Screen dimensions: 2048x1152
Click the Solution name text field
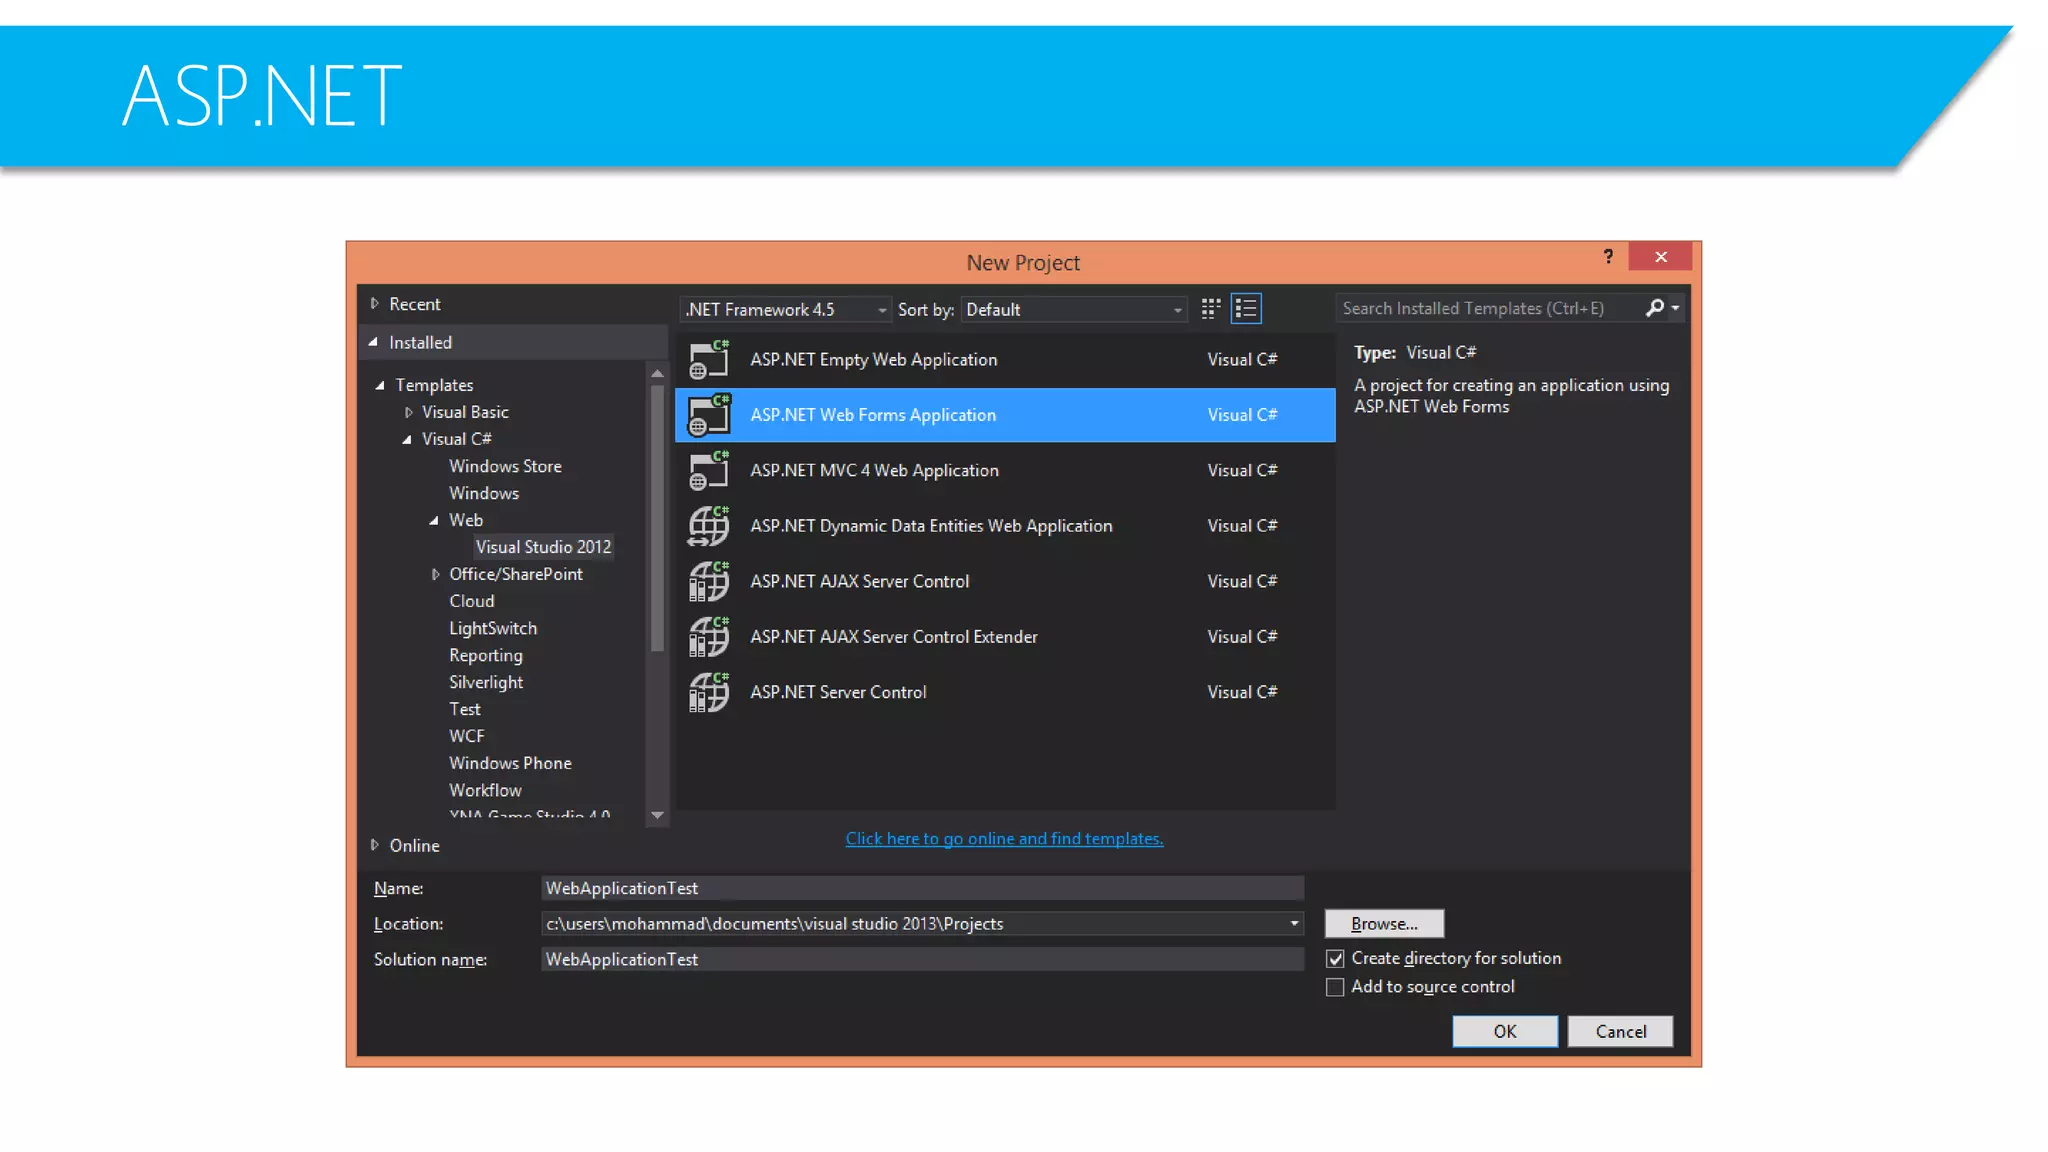pyautogui.click(x=922, y=959)
